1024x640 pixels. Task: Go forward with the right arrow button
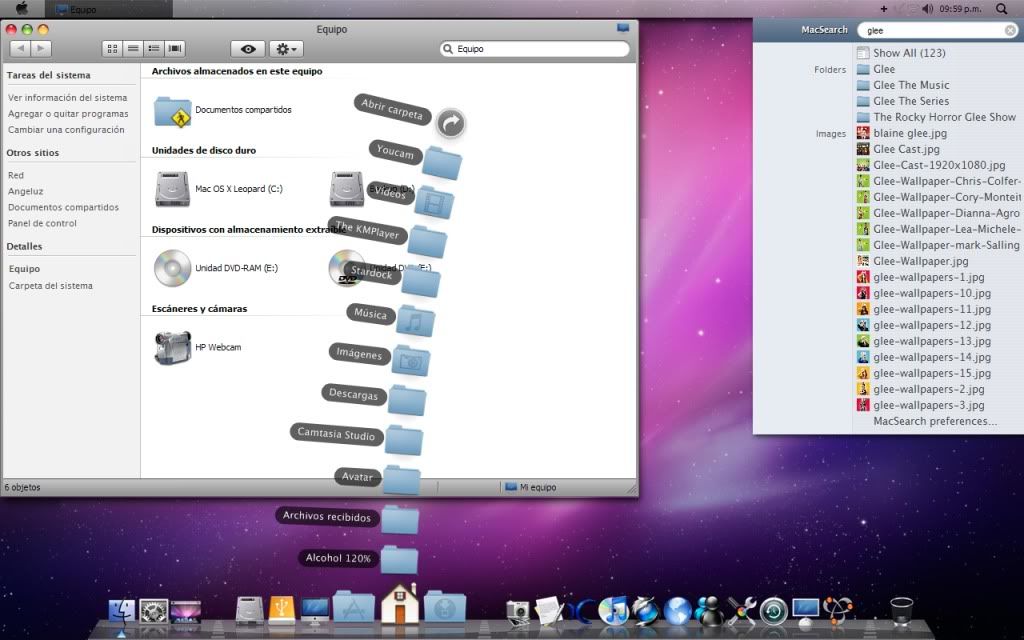point(41,48)
